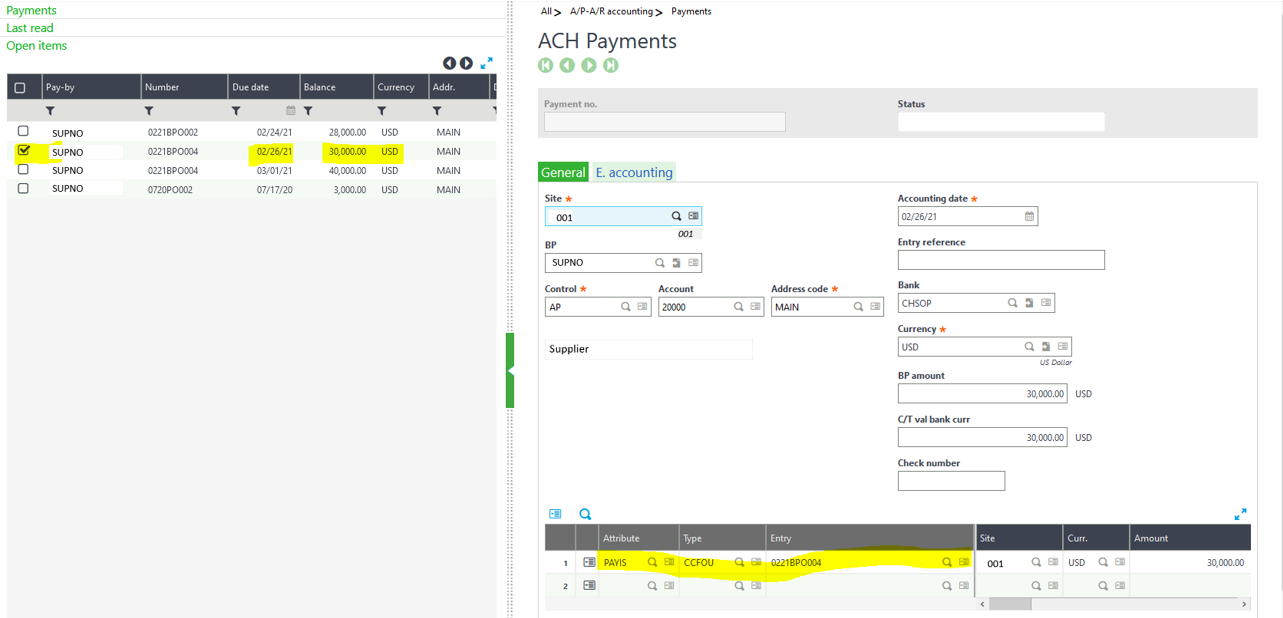This screenshot has height=618, width=1283.
Task: Click the Site field lookup magnifier
Action: (676, 216)
